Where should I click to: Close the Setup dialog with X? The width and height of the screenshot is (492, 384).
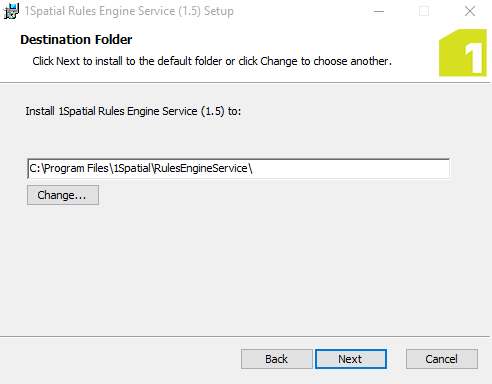coord(470,11)
